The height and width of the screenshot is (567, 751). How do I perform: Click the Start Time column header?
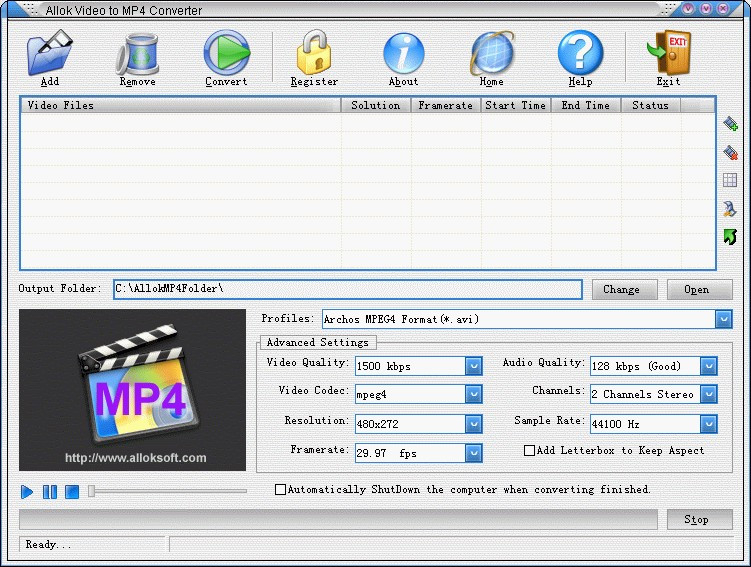(516, 105)
